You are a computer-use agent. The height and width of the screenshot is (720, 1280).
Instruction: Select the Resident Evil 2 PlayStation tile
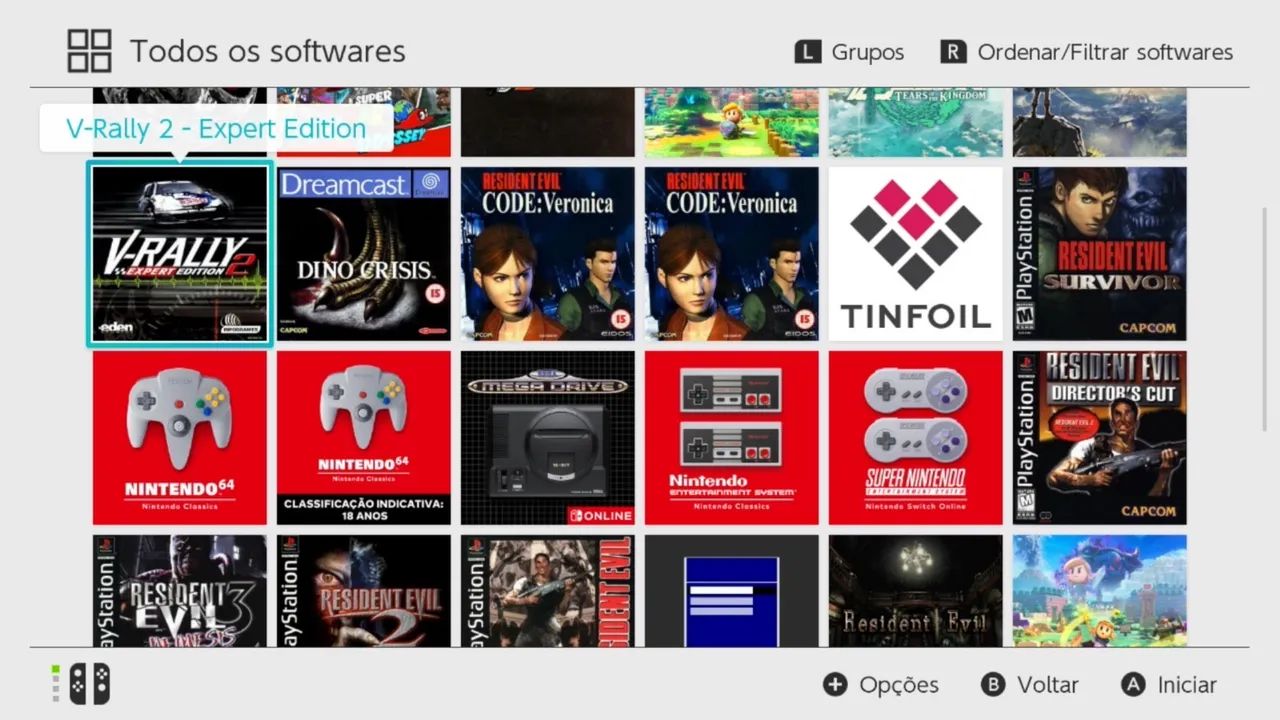click(x=364, y=591)
